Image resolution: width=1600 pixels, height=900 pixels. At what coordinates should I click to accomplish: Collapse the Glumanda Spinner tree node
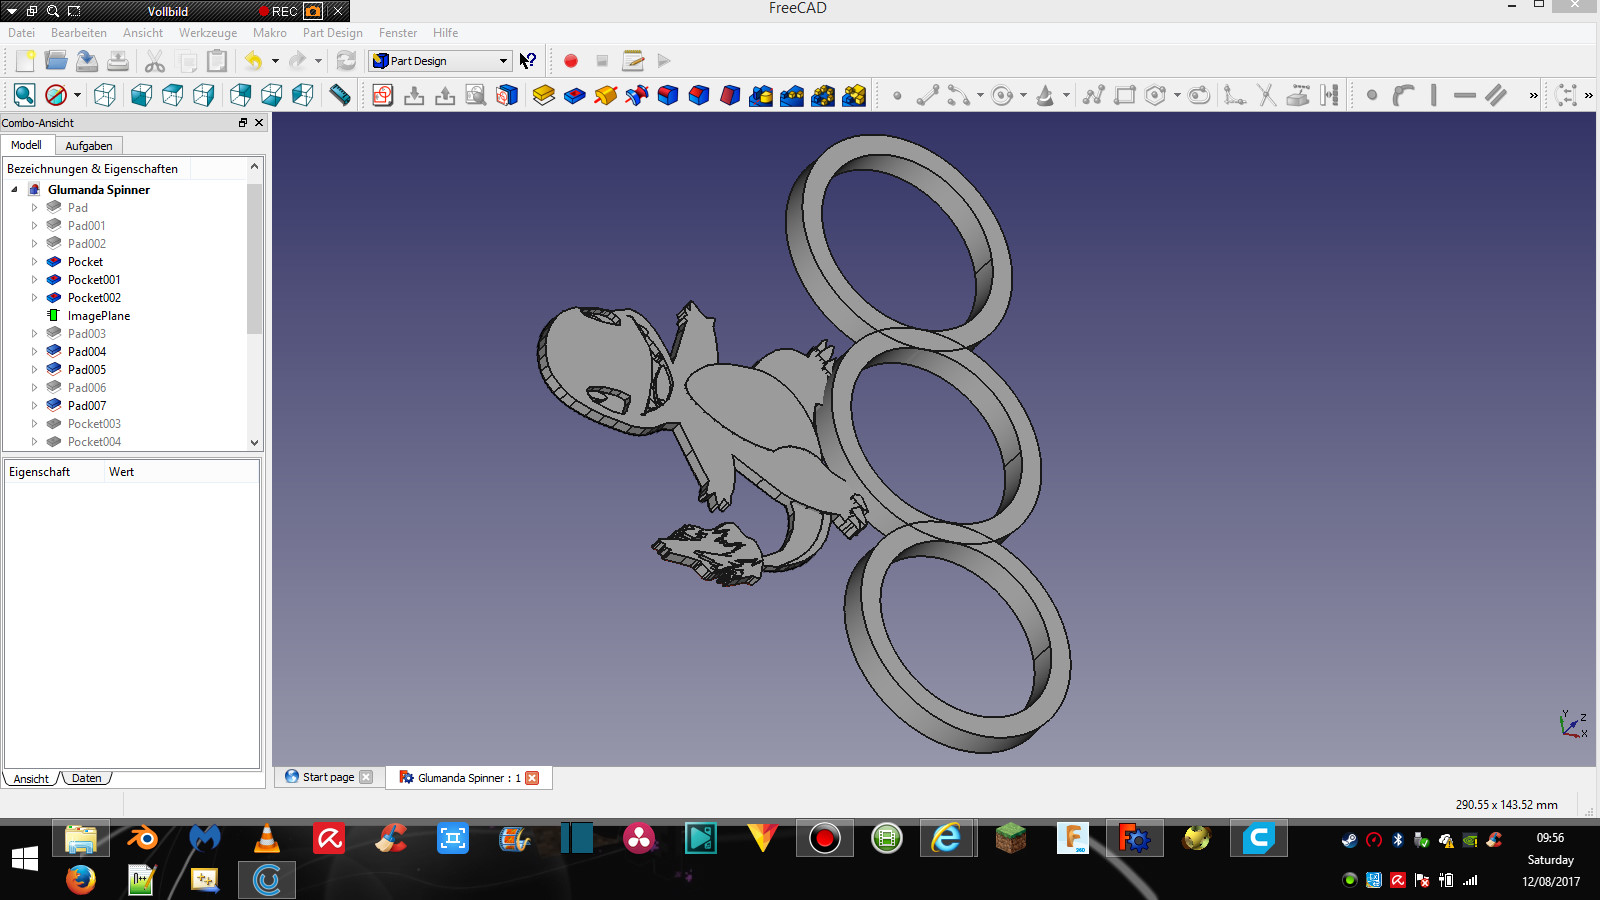pos(15,190)
